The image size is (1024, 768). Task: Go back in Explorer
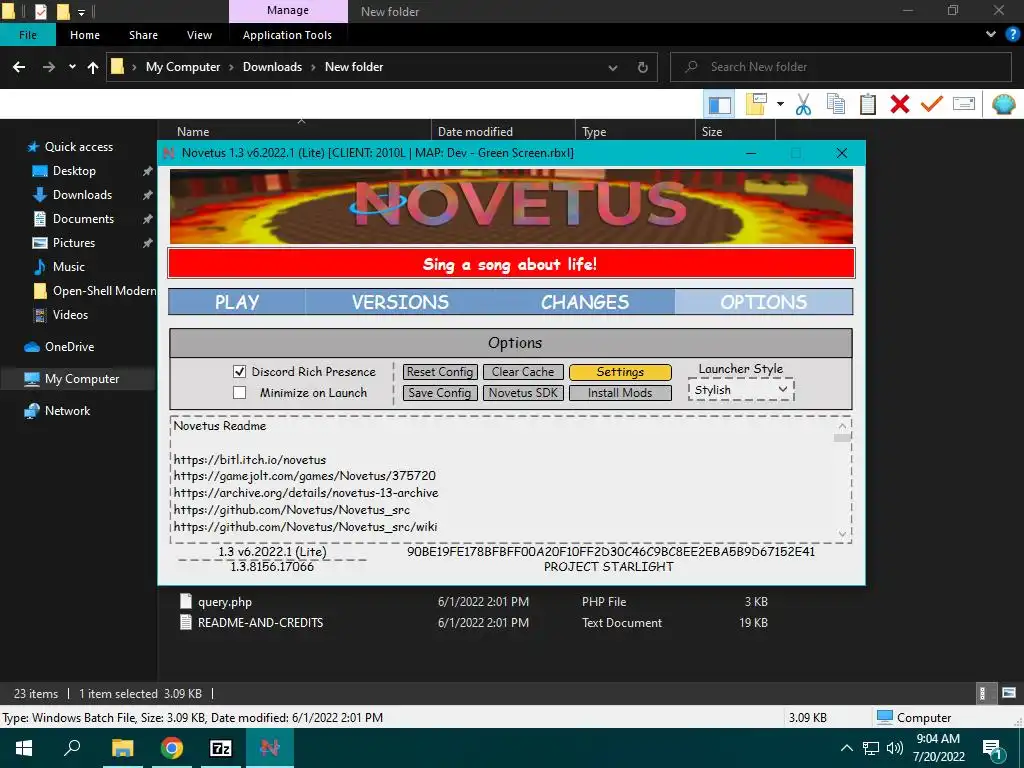coord(19,67)
